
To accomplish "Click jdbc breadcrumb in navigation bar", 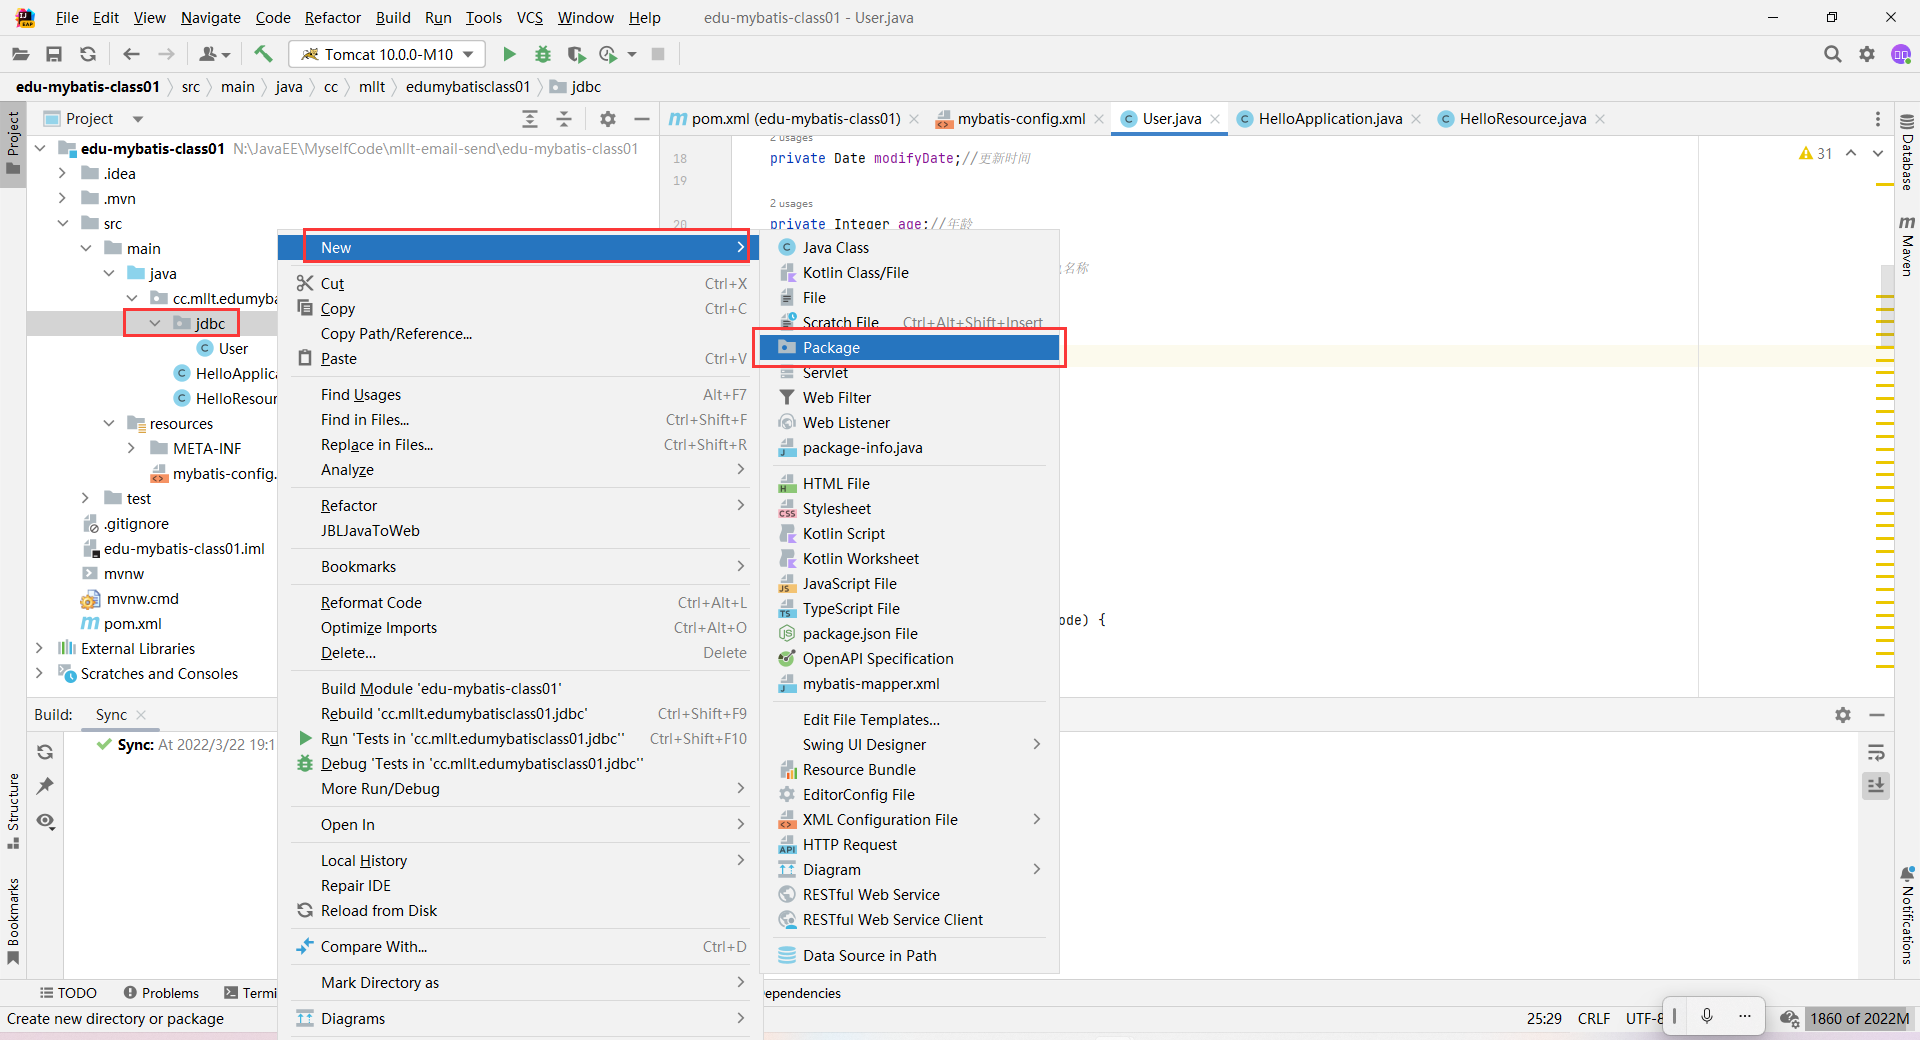I will click(x=576, y=87).
